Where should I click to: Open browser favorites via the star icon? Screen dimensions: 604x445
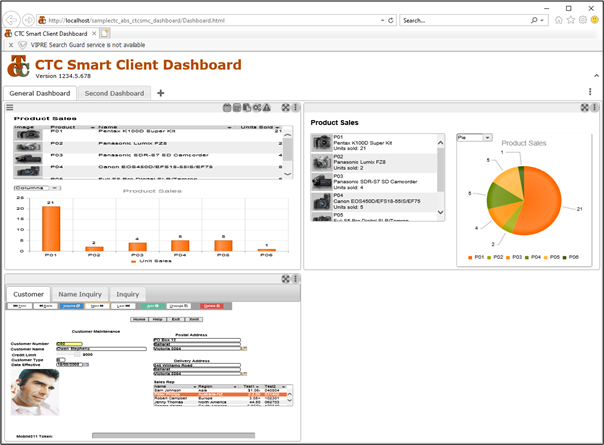(x=570, y=20)
